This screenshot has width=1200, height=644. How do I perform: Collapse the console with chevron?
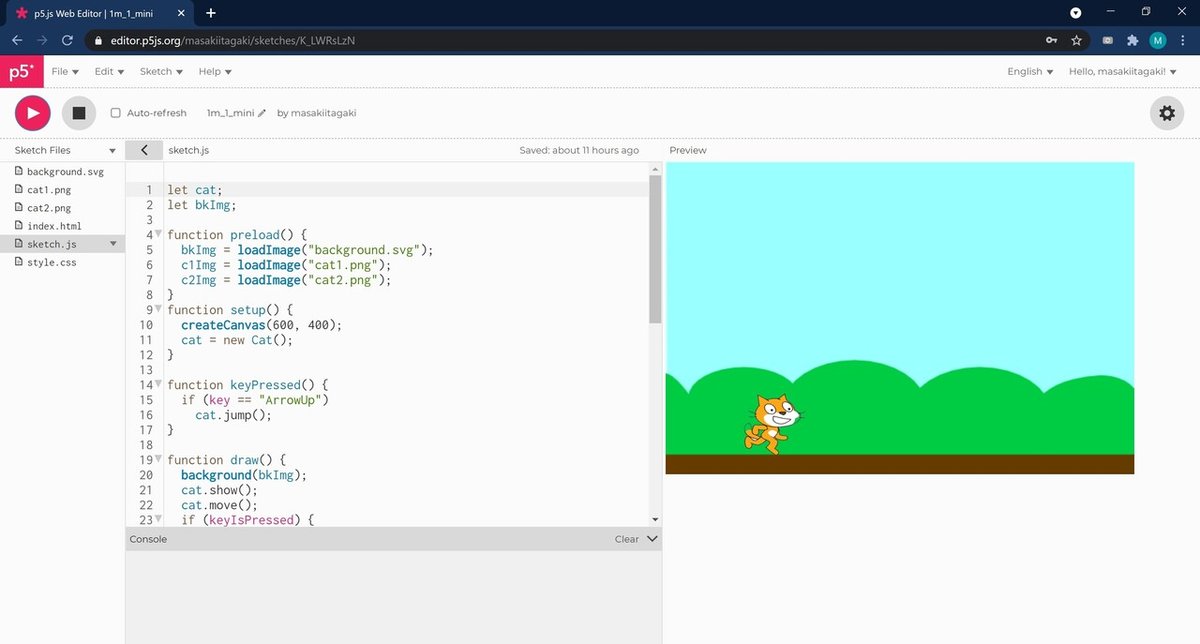click(652, 539)
